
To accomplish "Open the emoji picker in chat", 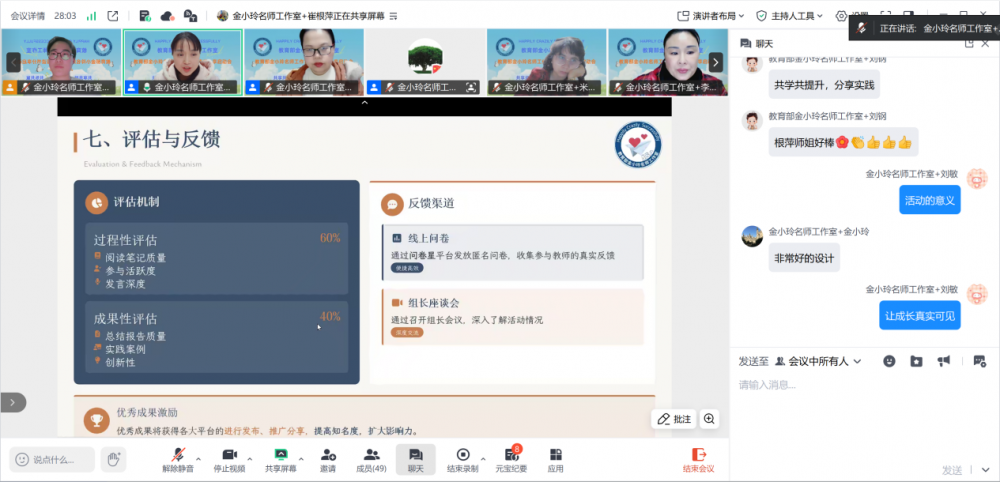I will click(889, 361).
